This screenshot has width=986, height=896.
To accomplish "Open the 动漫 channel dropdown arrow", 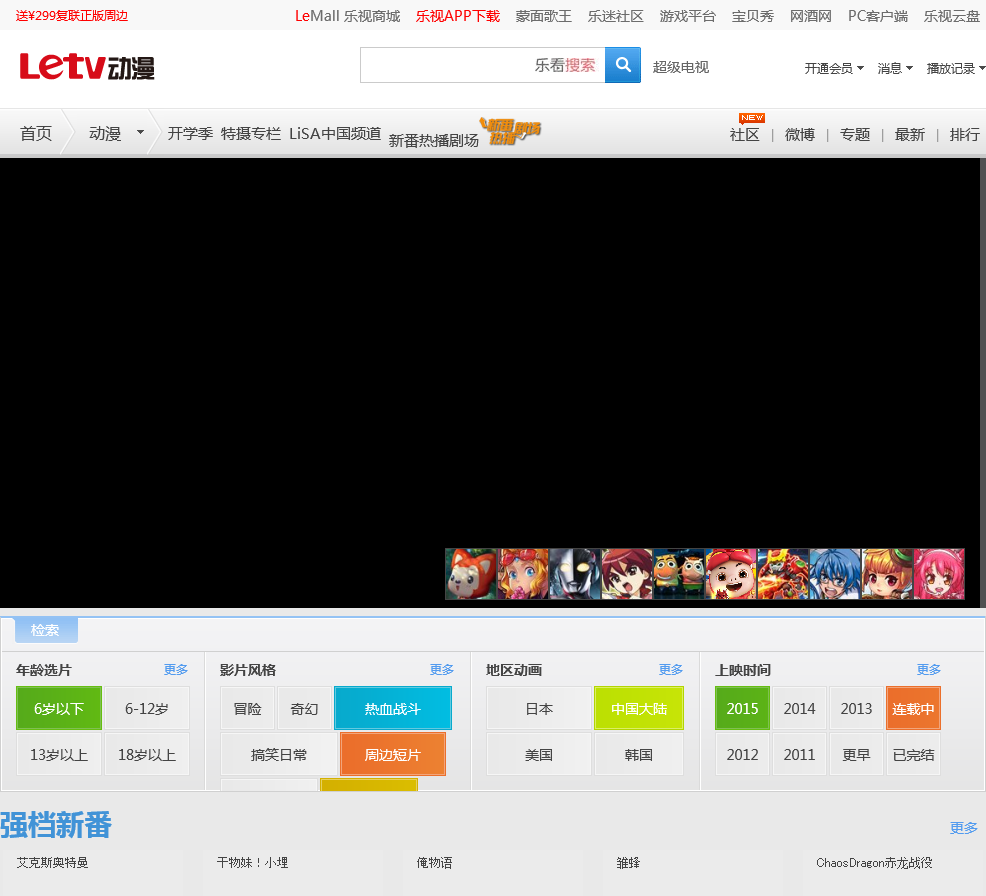I will [x=140, y=133].
